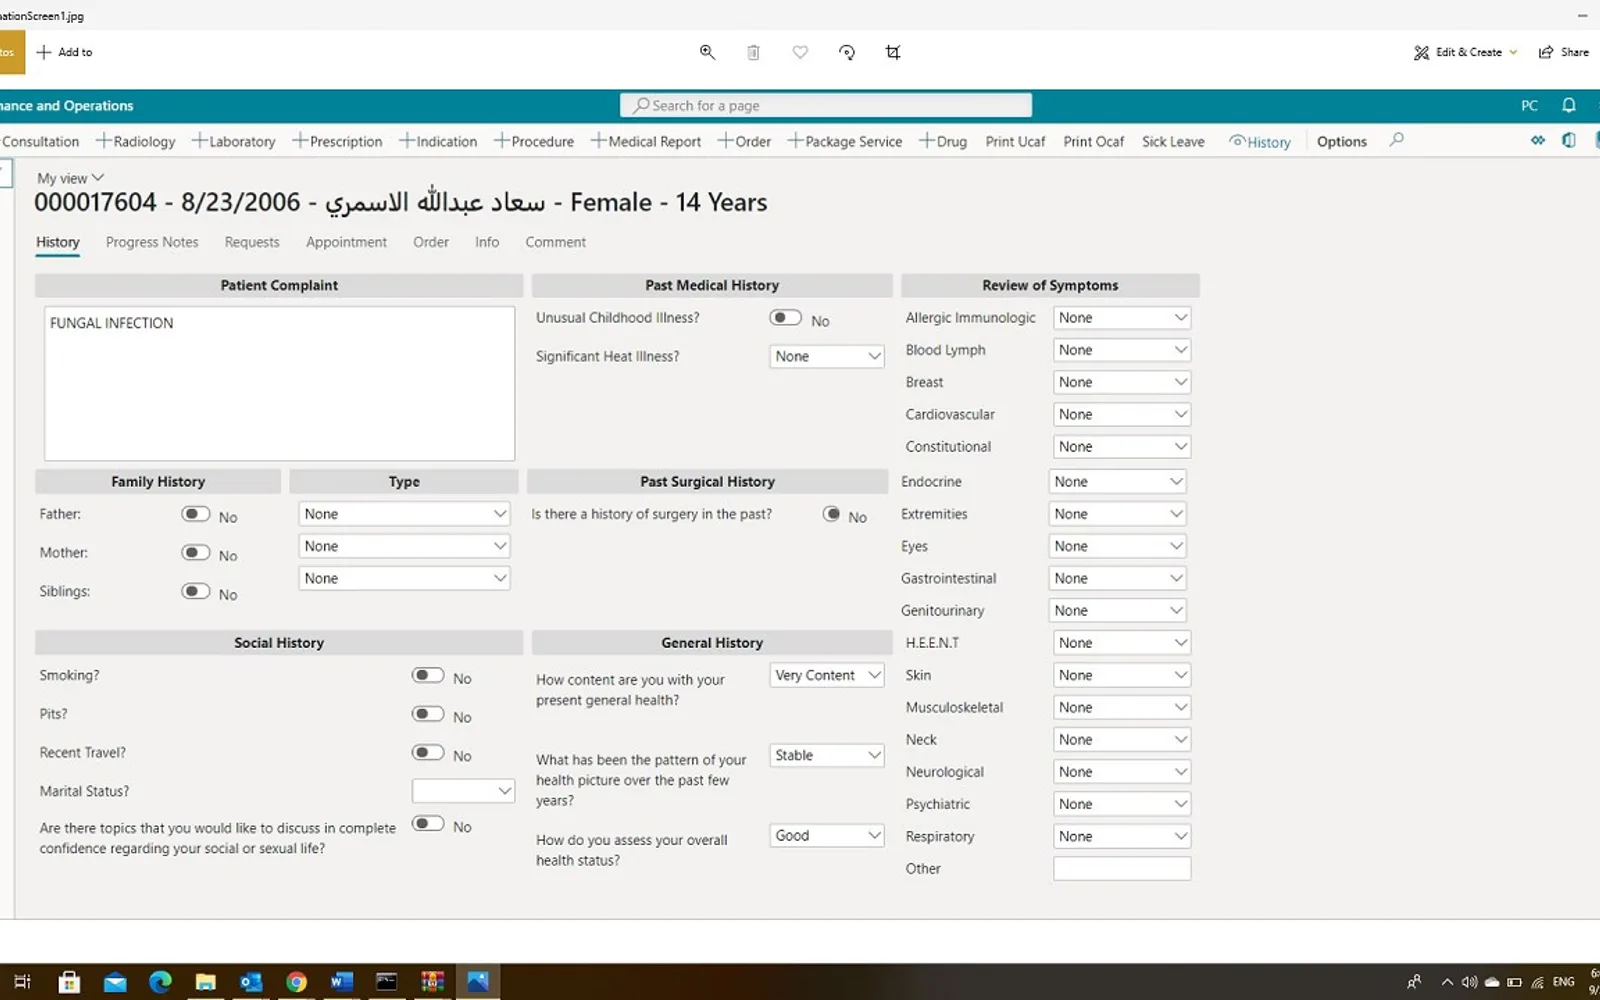The image size is (1600, 1000).
Task: Click the Search for a page field
Action: coord(826,105)
